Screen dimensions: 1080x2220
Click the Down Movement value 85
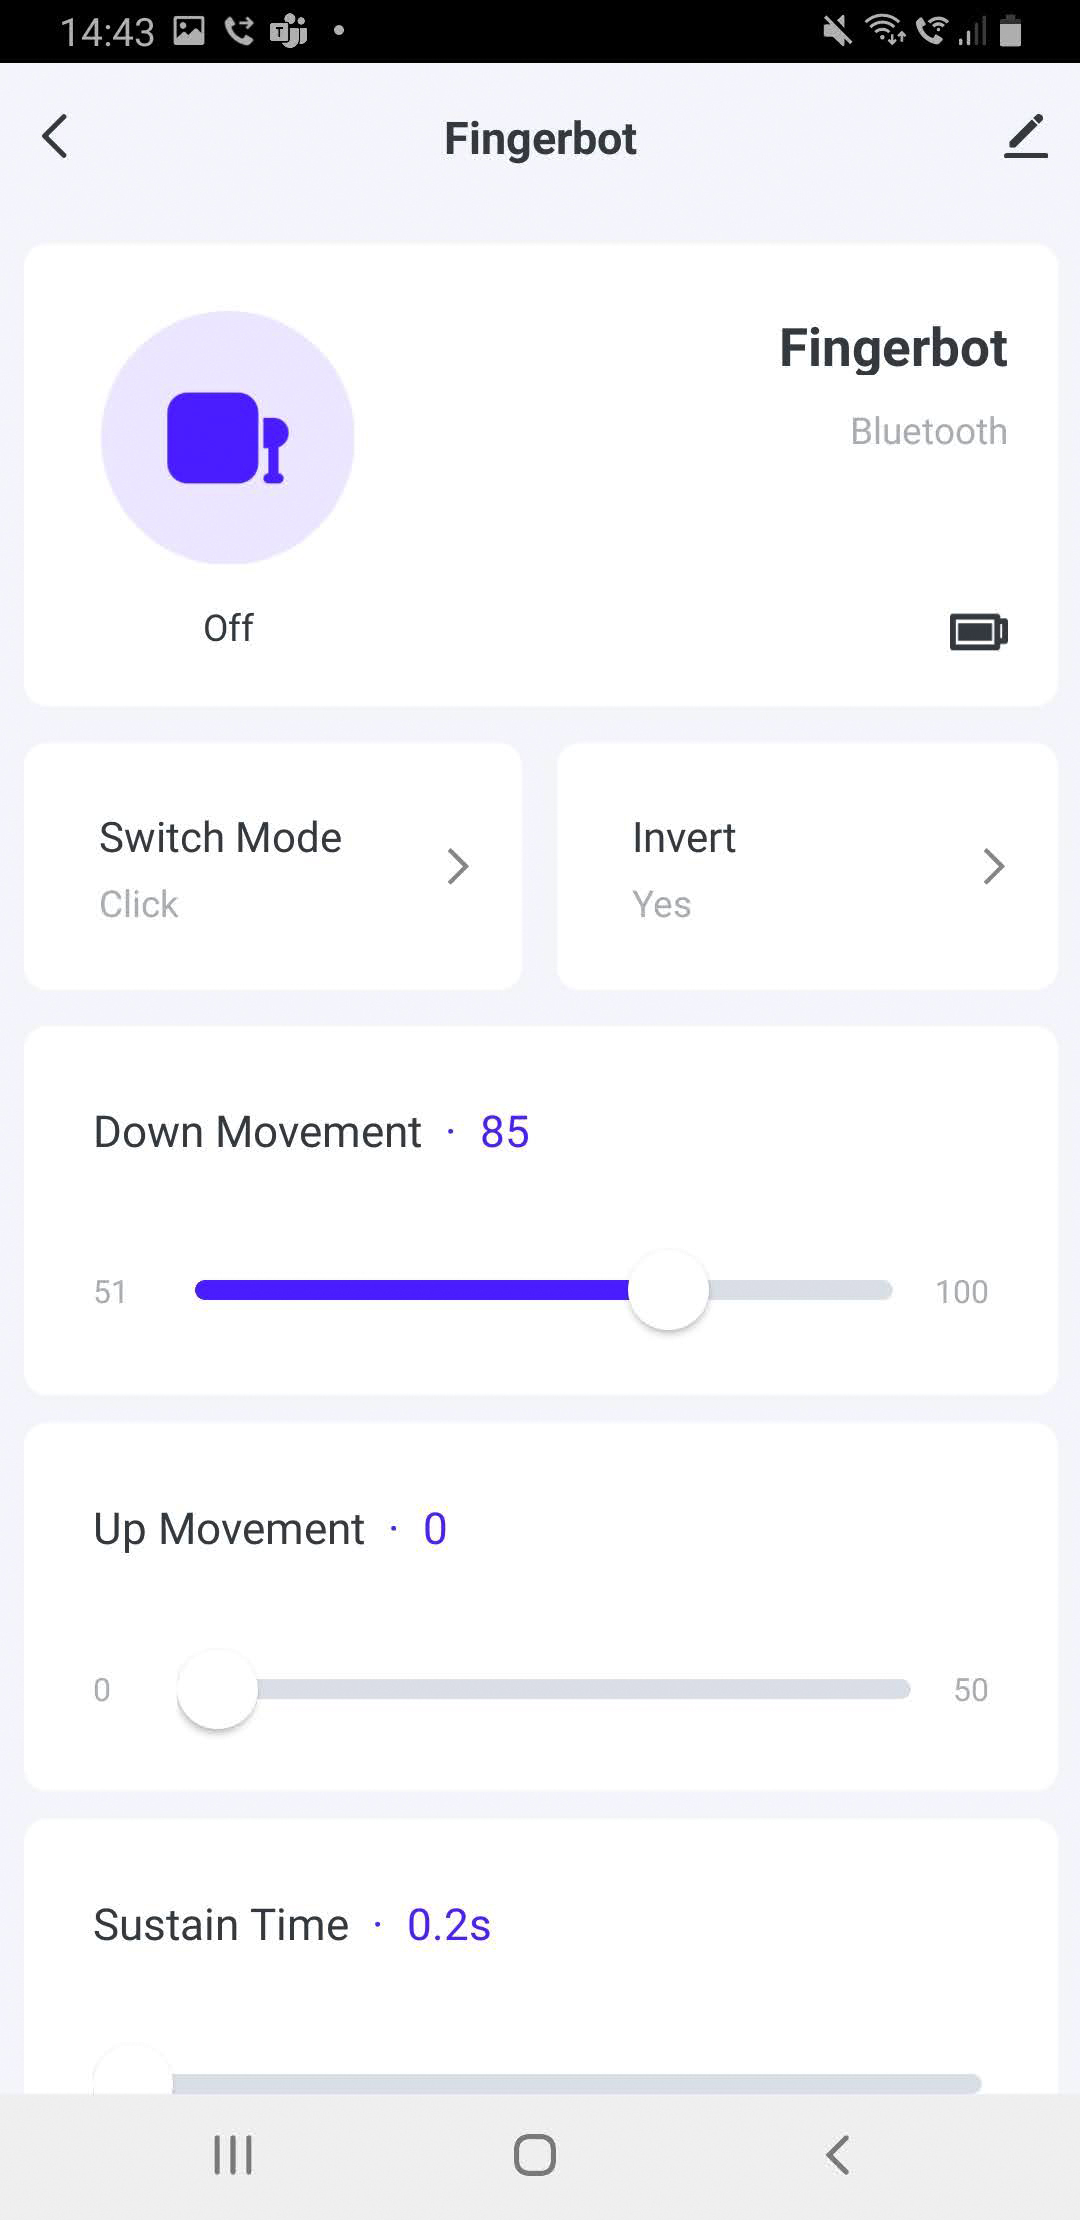pyautogui.click(x=504, y=1132)
